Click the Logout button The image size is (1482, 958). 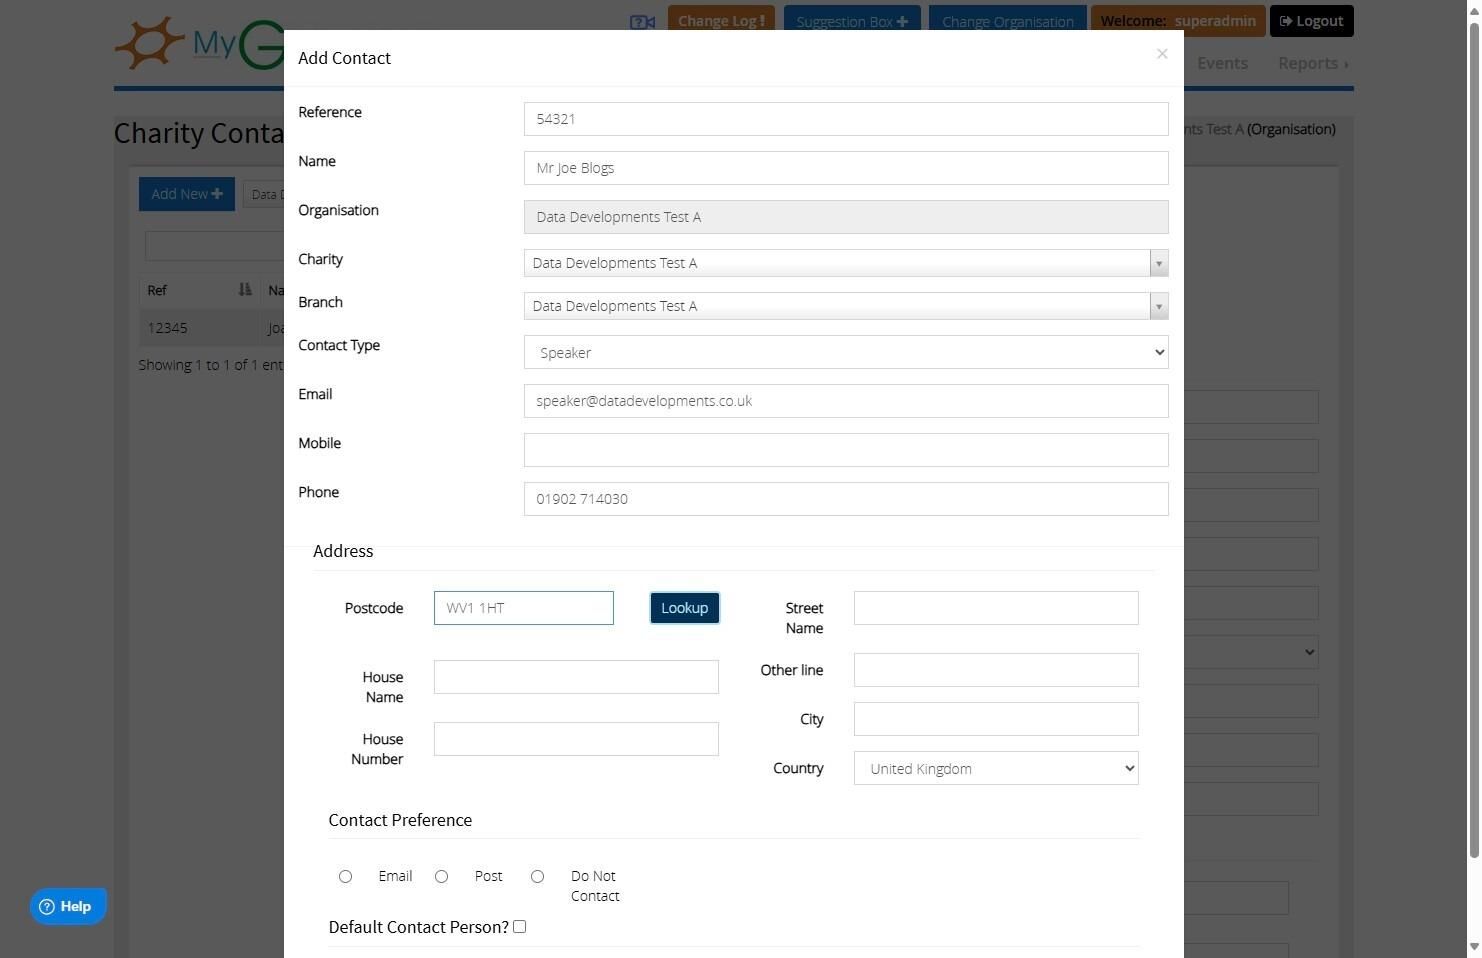tap(1311, 21)
